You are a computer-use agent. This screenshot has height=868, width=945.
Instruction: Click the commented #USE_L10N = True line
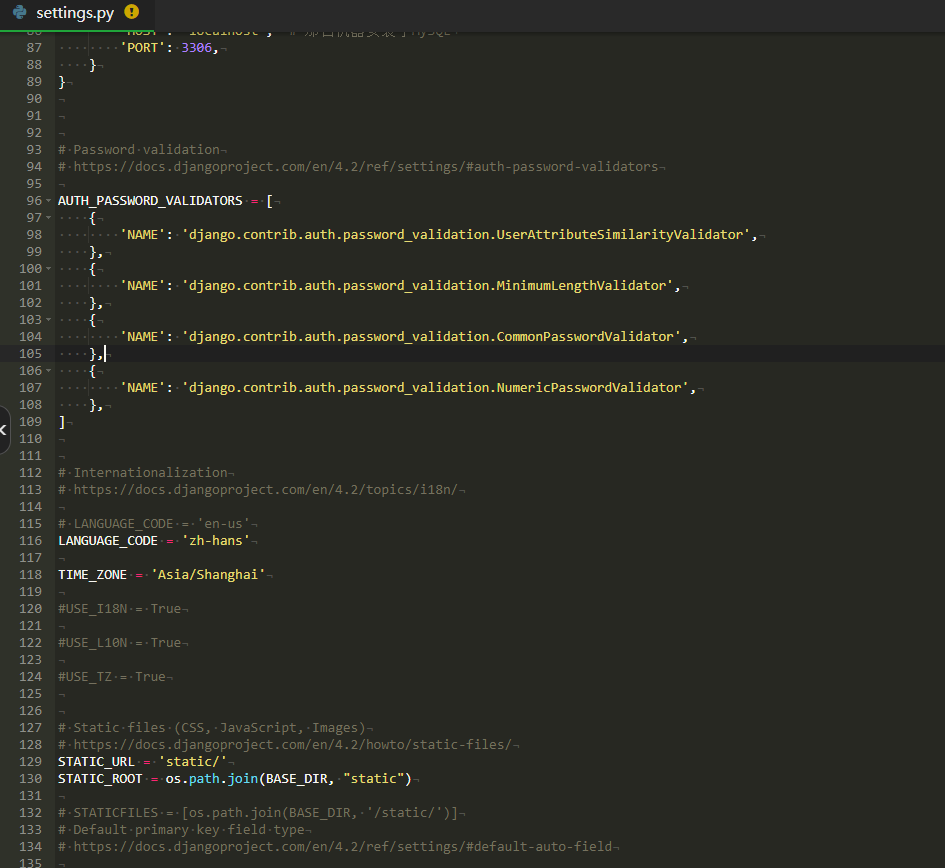point(119,643)
